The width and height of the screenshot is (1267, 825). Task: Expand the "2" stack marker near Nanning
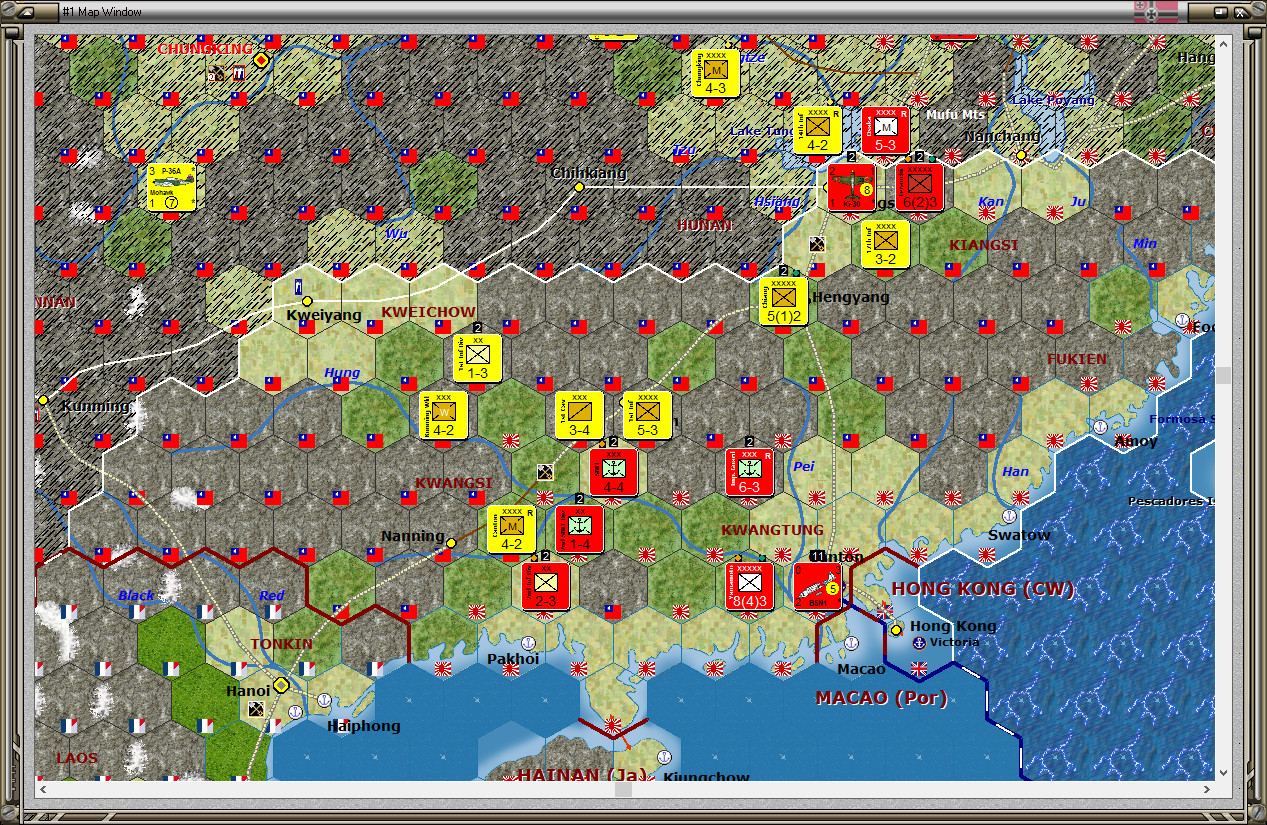(545, 555)
